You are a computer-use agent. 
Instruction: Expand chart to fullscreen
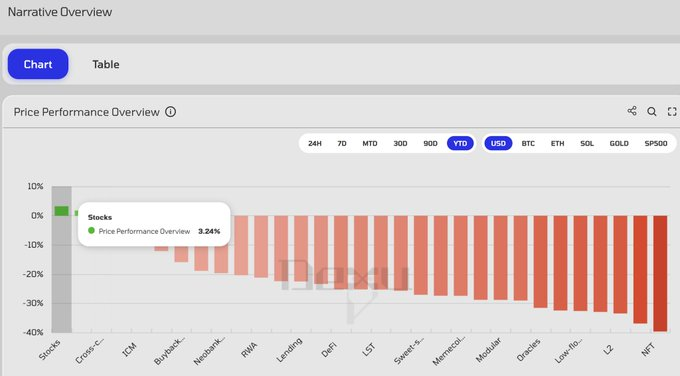(672, 111)
